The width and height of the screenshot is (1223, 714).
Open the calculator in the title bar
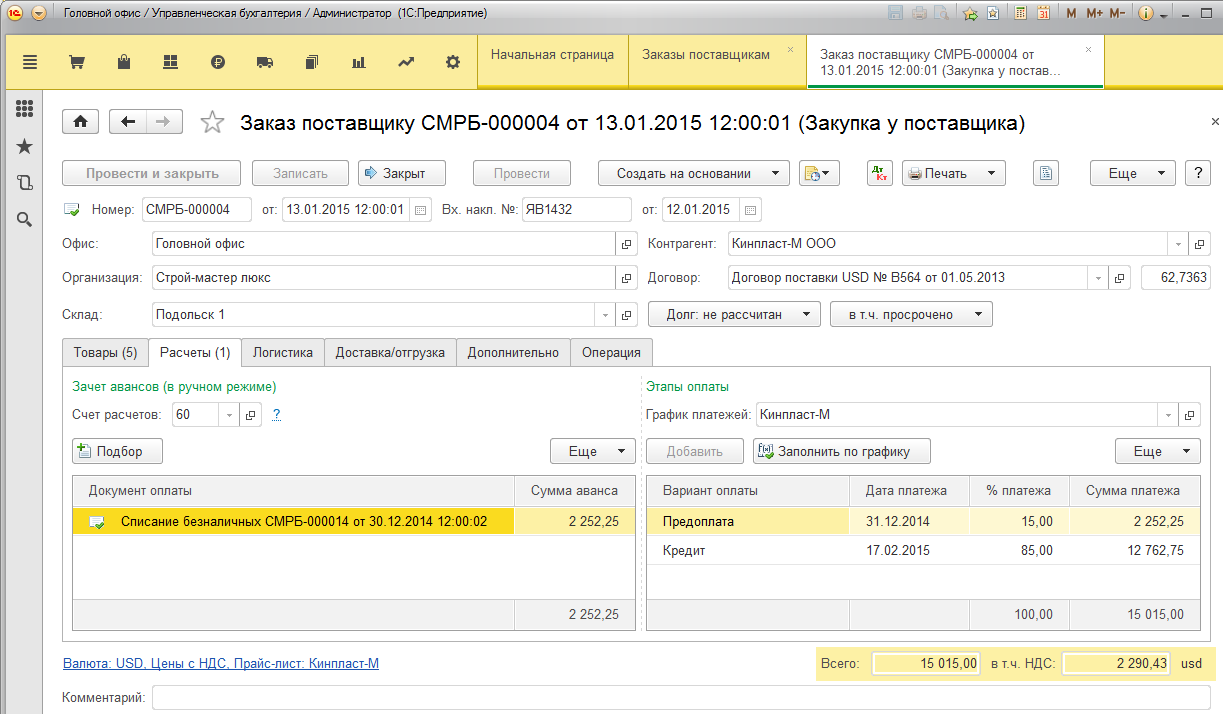[1019, 14]
